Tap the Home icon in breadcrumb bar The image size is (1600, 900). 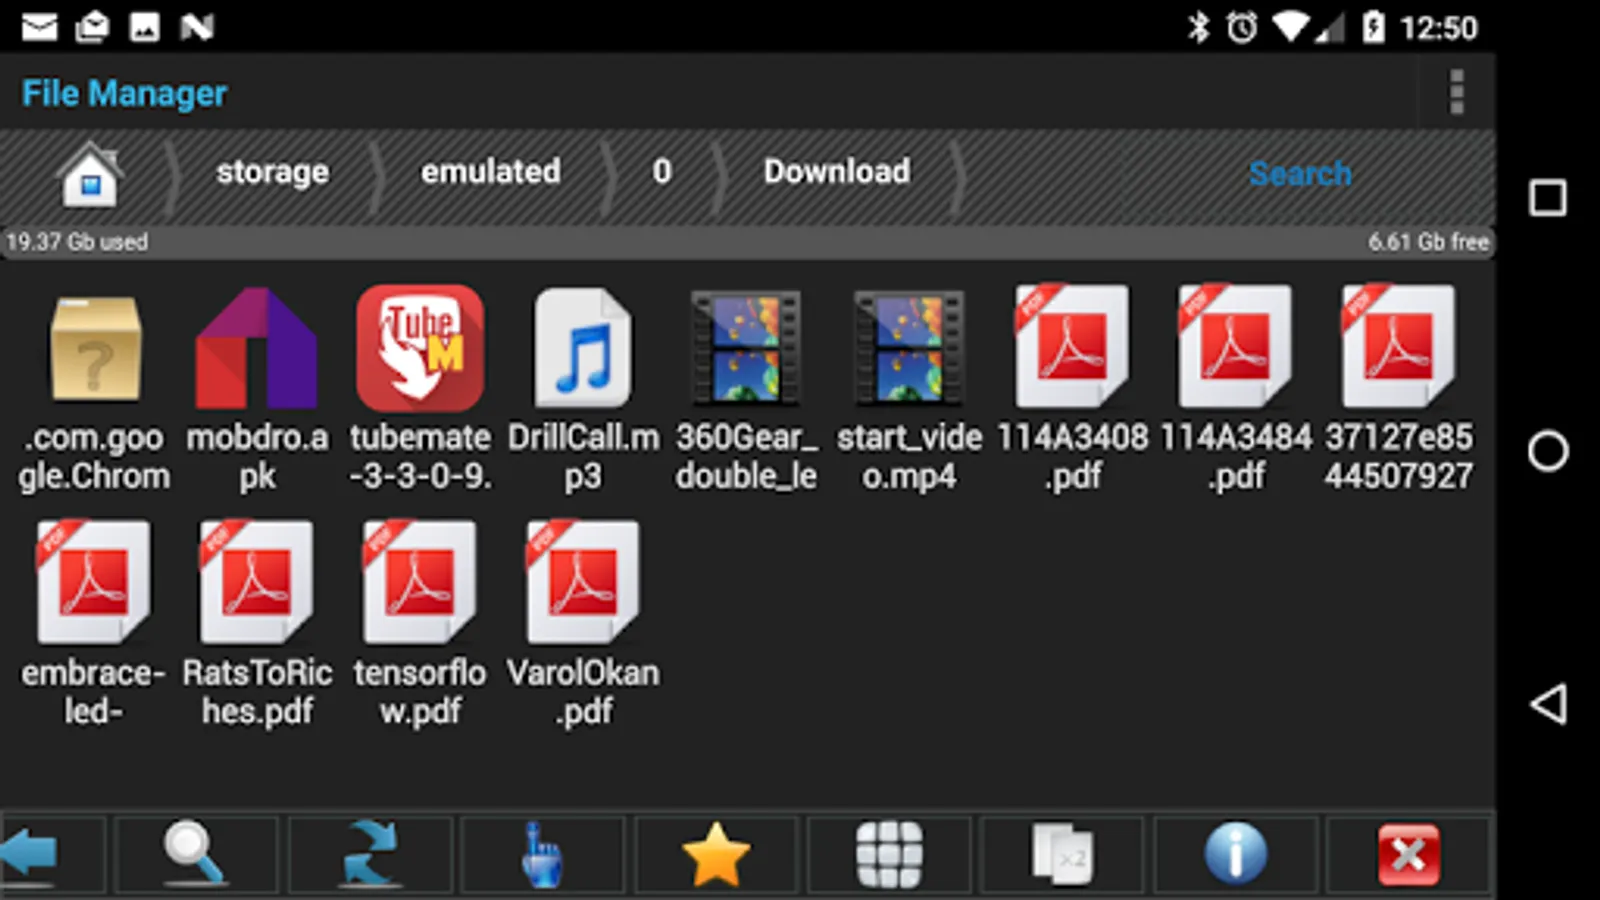click(x=90, y=174)
